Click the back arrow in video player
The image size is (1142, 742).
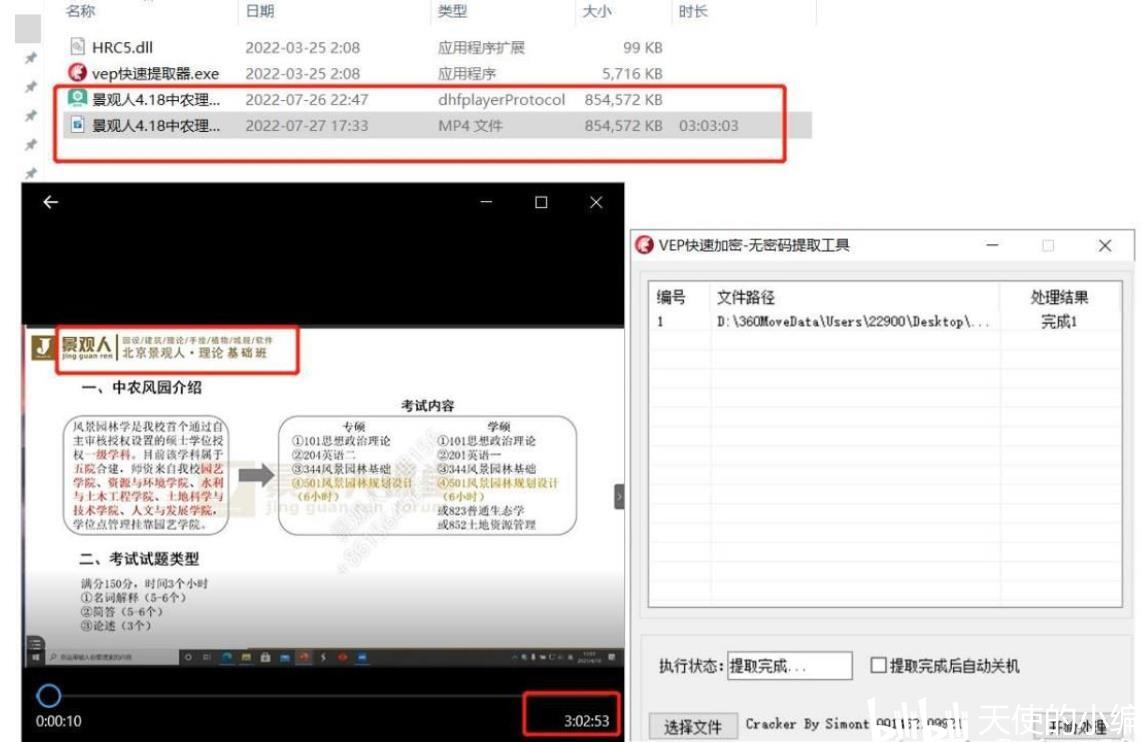(50, 202)
